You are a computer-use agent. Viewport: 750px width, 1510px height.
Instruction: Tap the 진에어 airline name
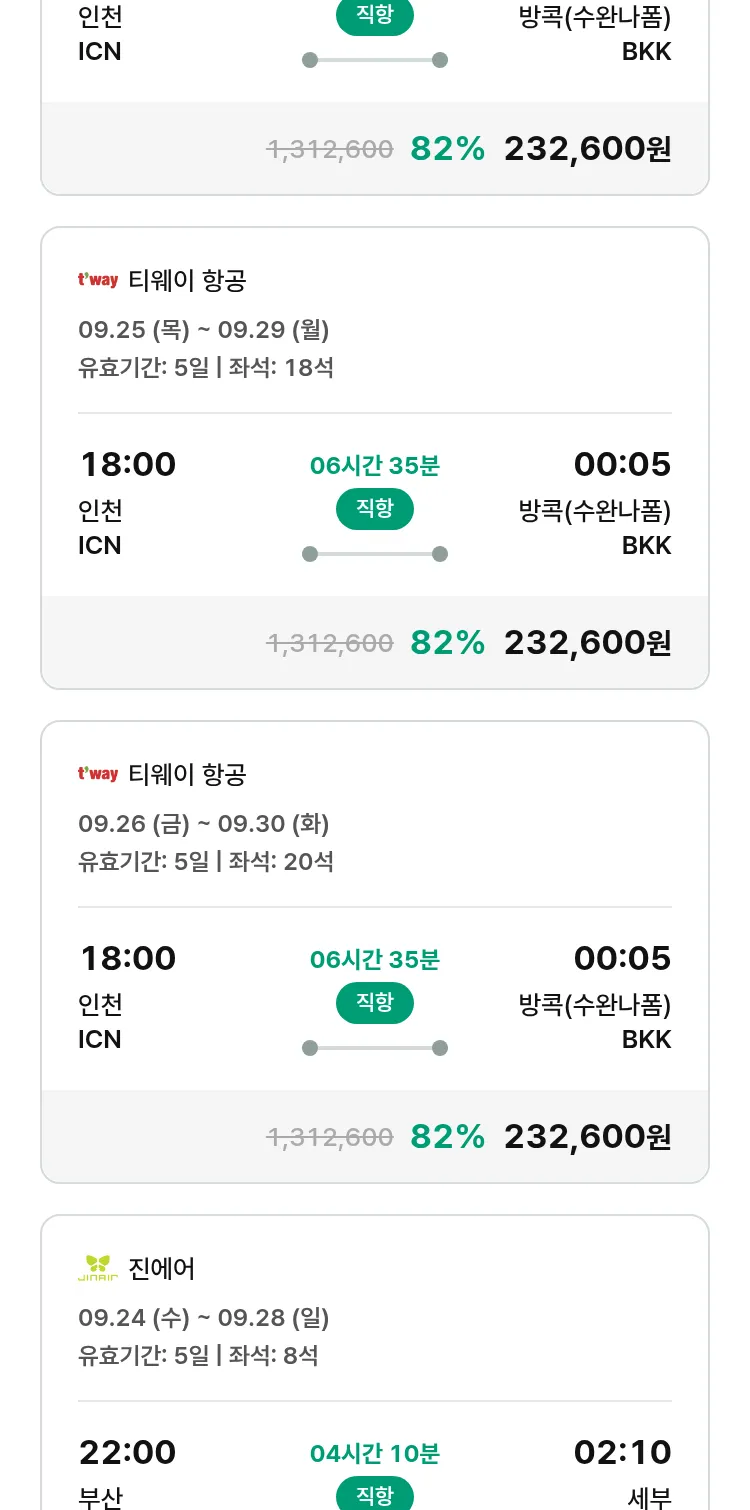pyautogui.click(x=162, y=1269)
